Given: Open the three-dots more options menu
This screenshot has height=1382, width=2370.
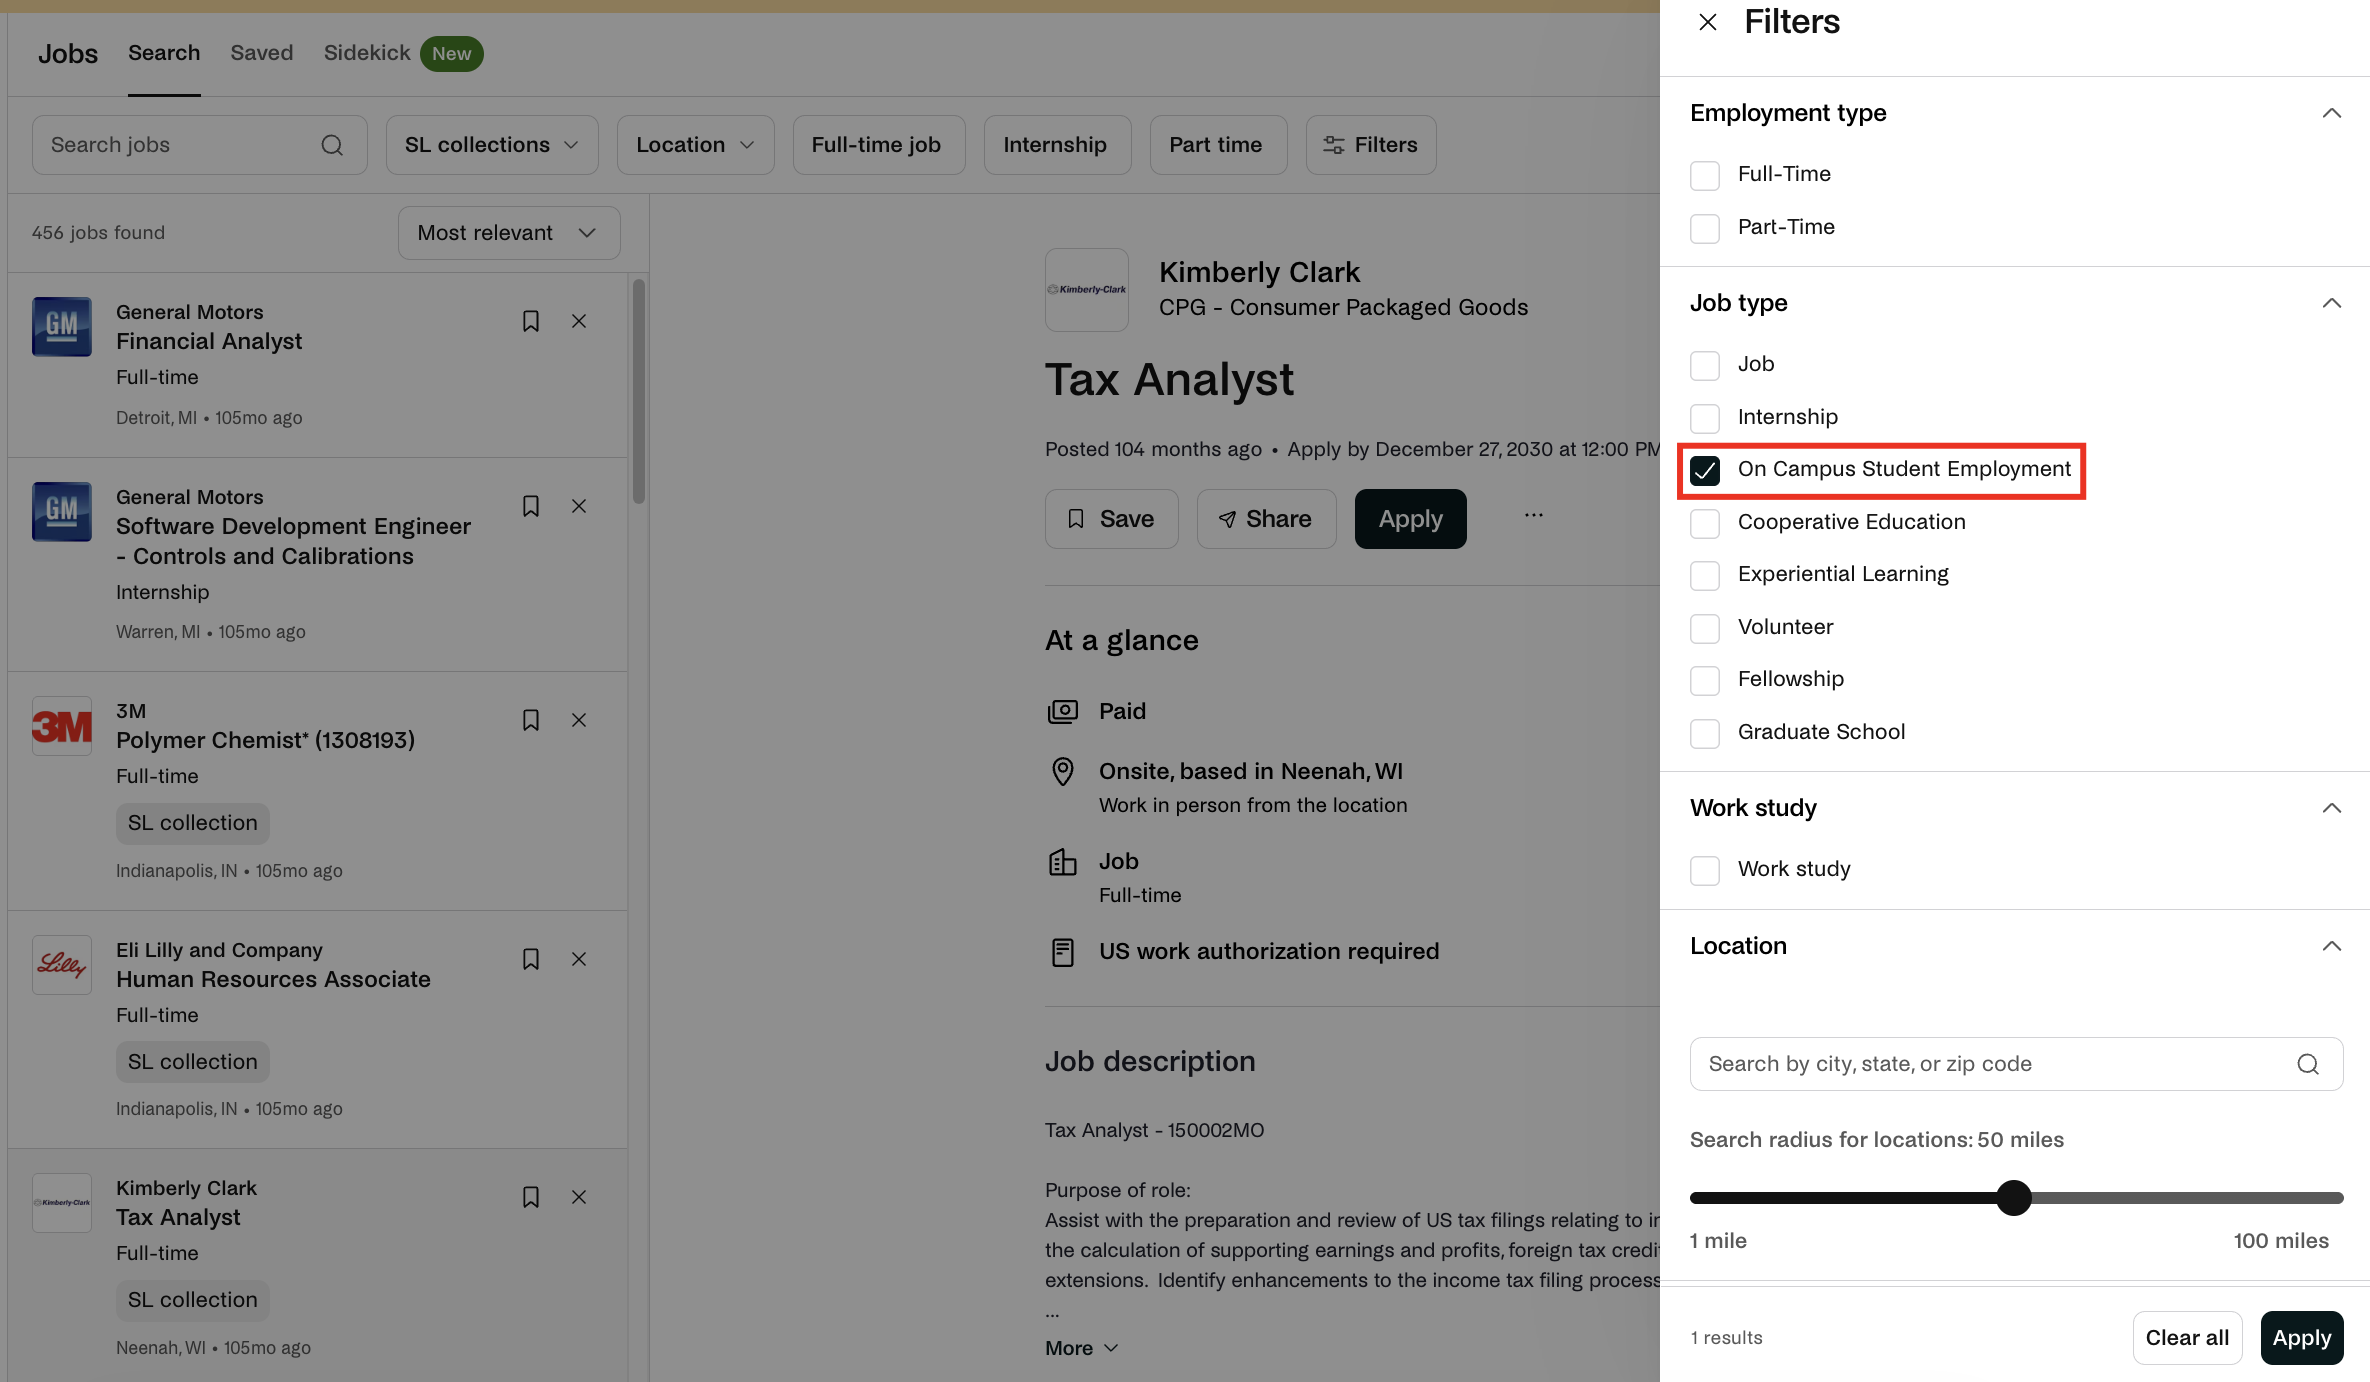Looking at the screenshot, I should [x=1534, y=516].
